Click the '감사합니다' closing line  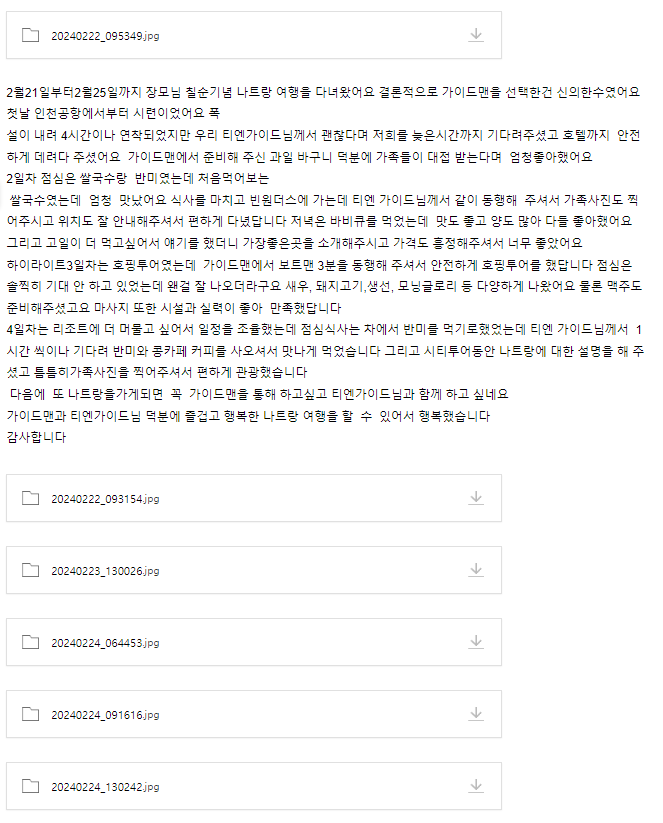(36, 437)
